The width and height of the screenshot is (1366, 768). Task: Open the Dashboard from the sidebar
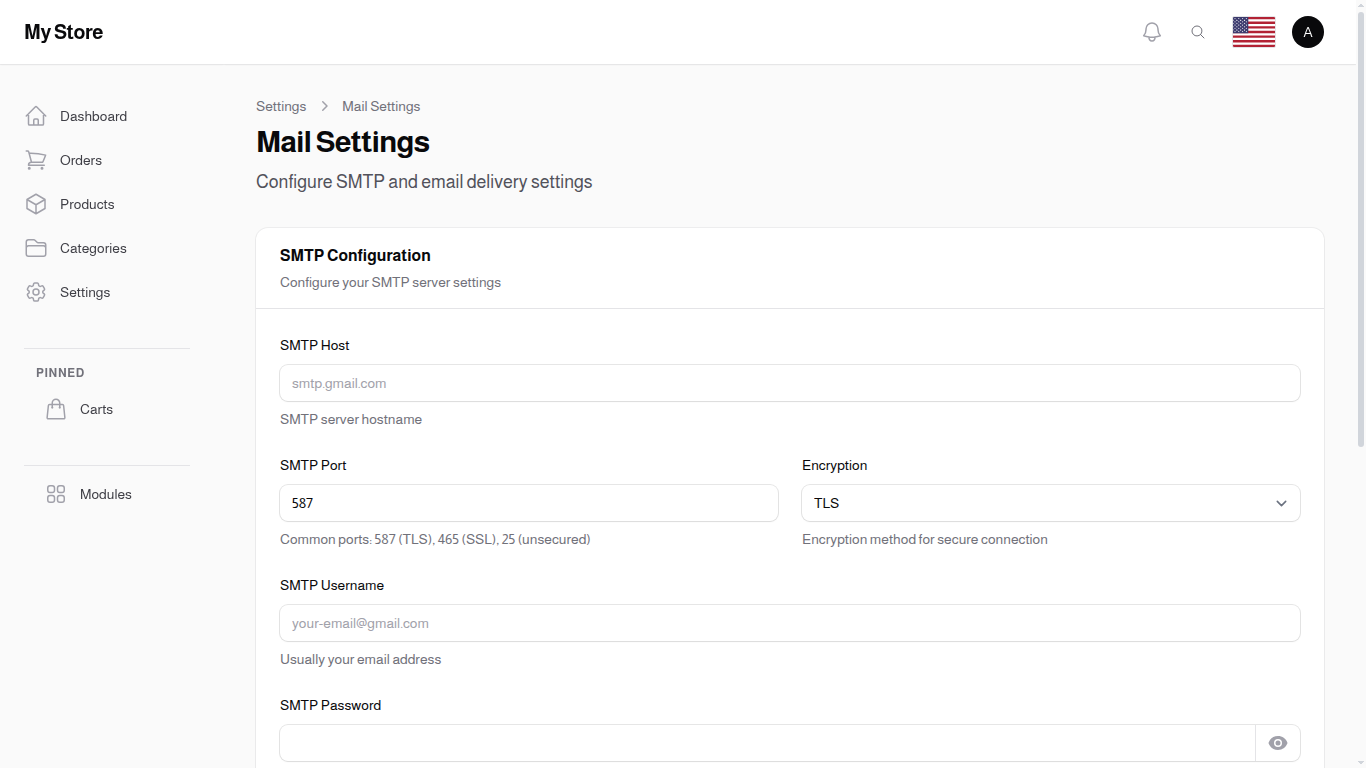click(93, 116)
